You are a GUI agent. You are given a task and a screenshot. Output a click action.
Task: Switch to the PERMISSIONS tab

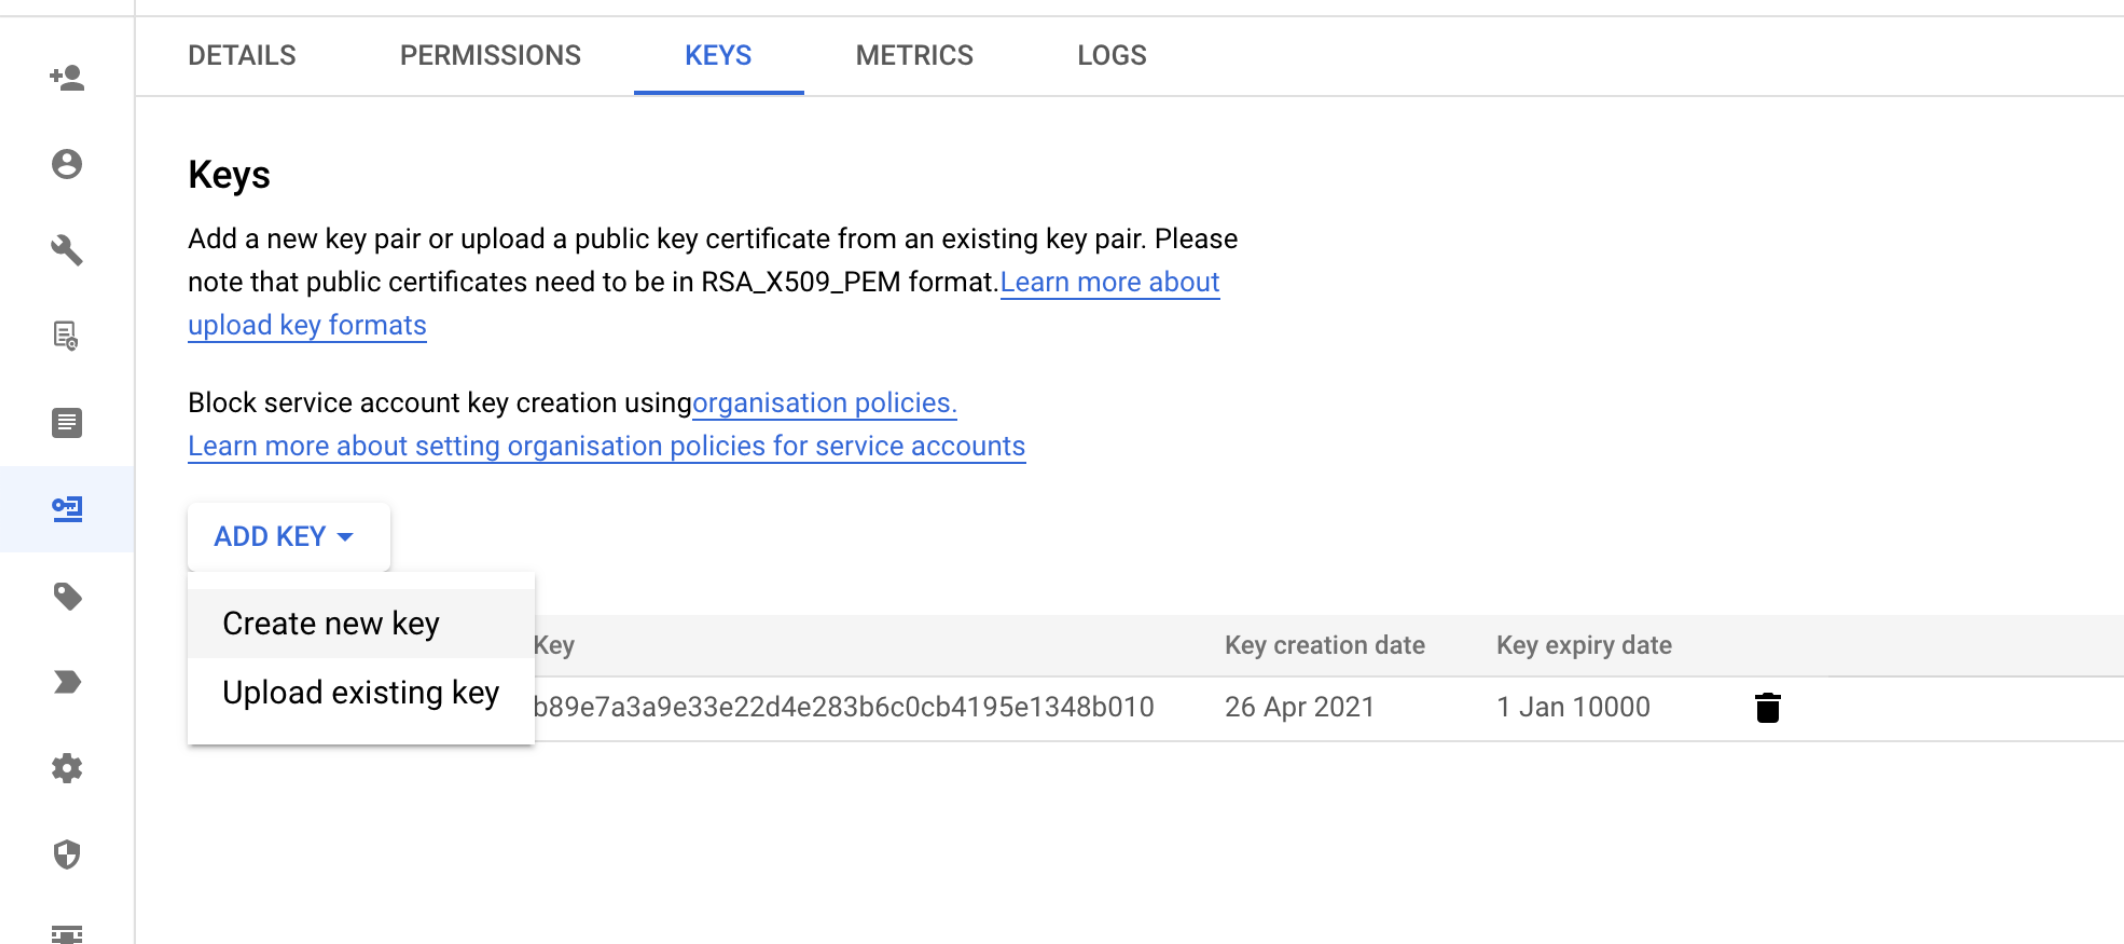490,56
